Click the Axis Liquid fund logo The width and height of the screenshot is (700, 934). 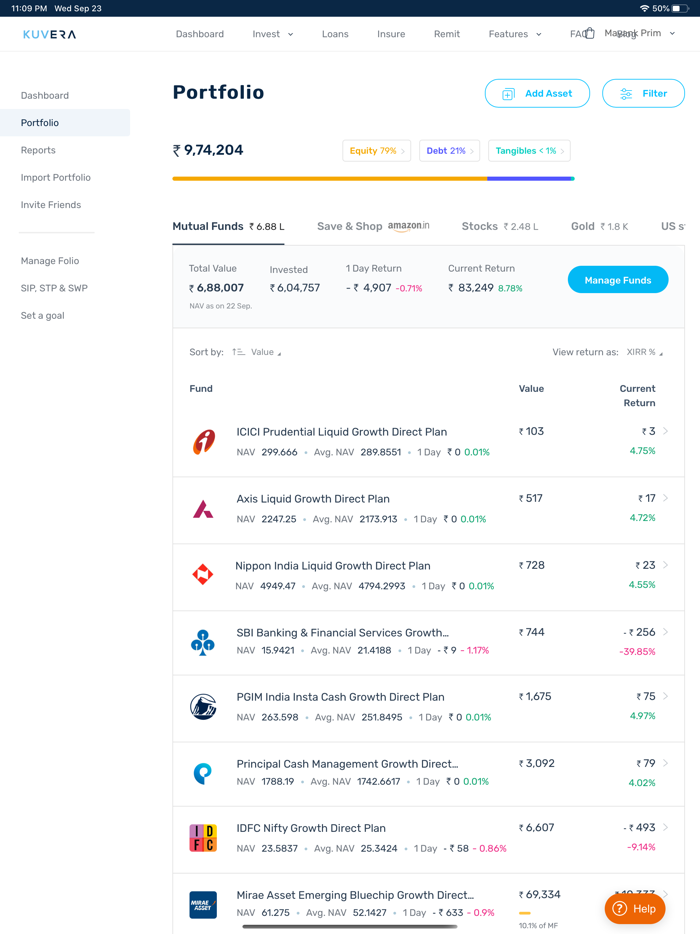click(203, 509)
